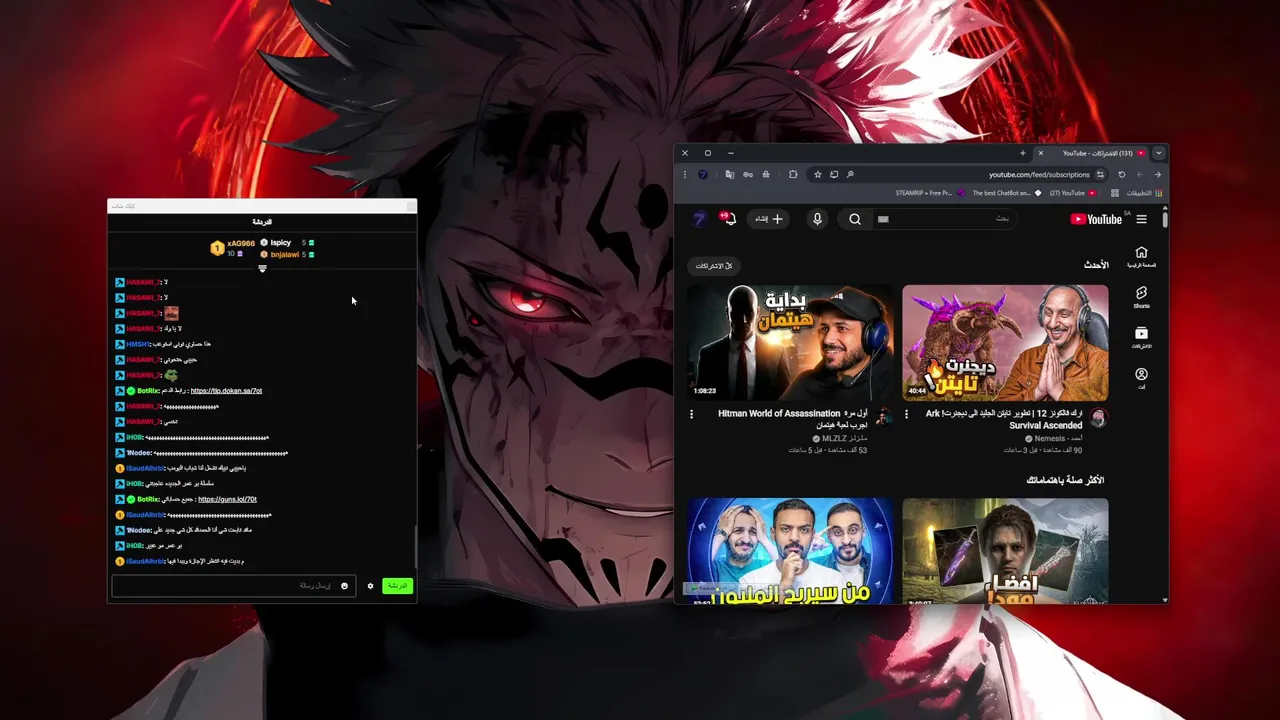Open Chrome three-dot menu

click(x=685, y=174)
